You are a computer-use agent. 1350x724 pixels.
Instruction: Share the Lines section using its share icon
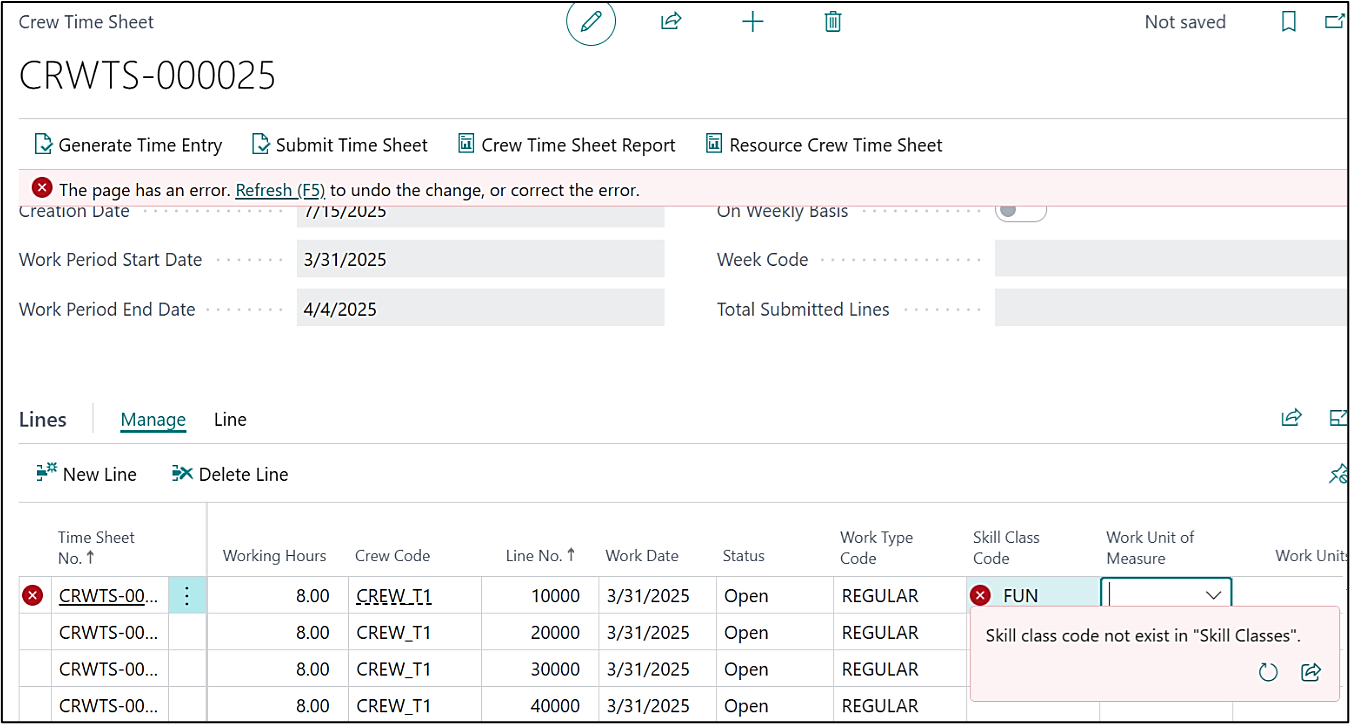1292,418
